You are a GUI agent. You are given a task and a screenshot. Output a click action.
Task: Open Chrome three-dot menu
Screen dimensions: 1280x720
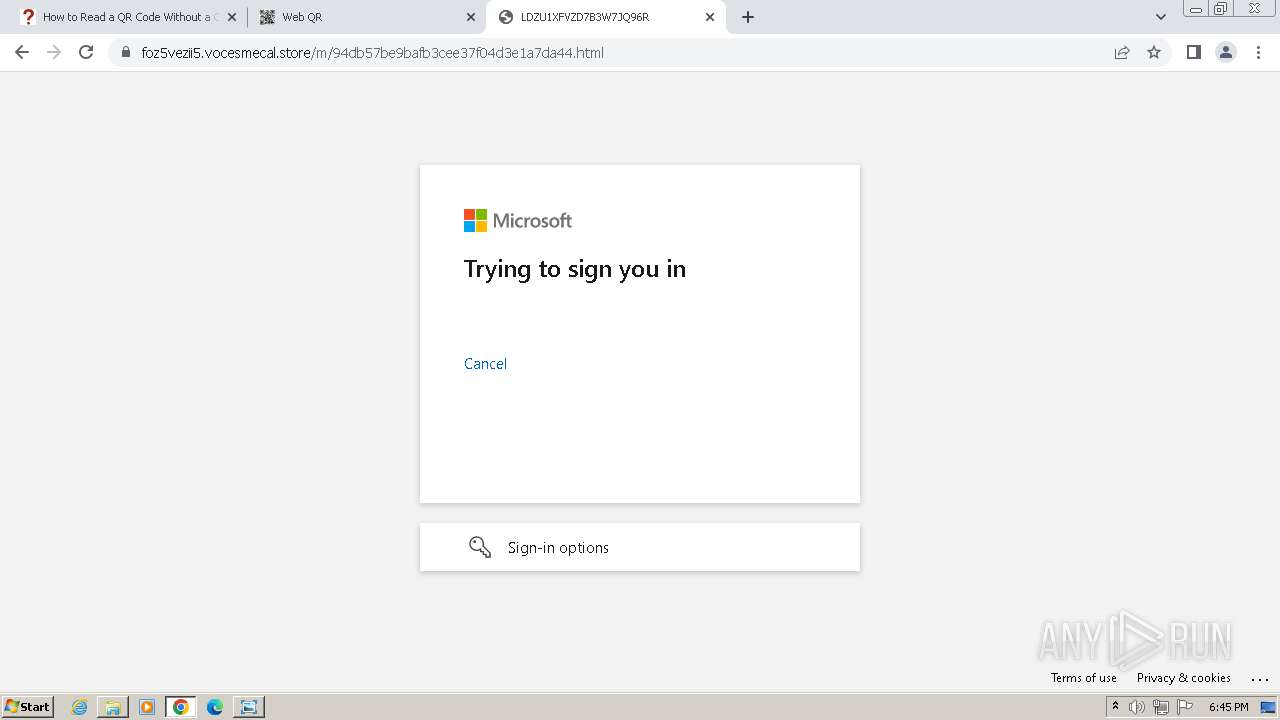coord(1259,52)
